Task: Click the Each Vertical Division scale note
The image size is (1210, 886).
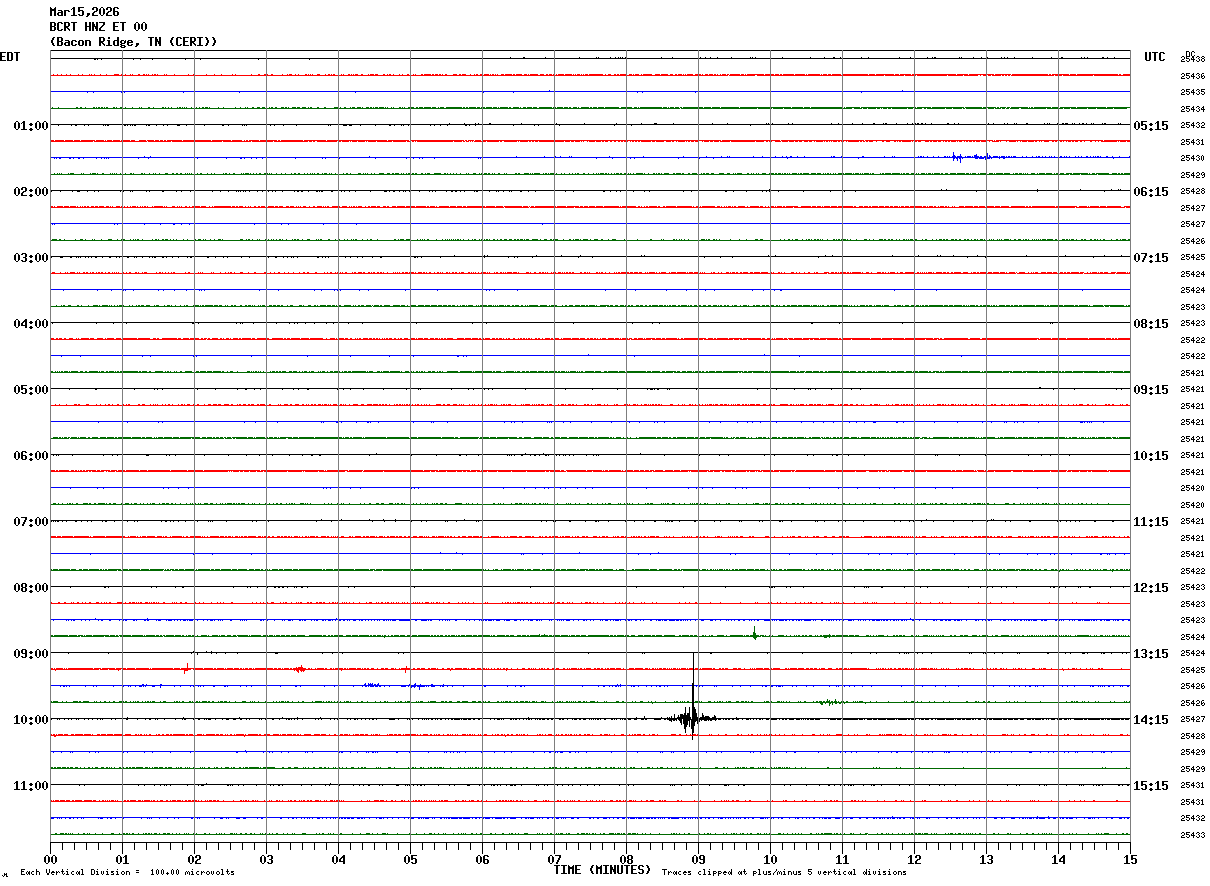Action: tap(127, 873)
